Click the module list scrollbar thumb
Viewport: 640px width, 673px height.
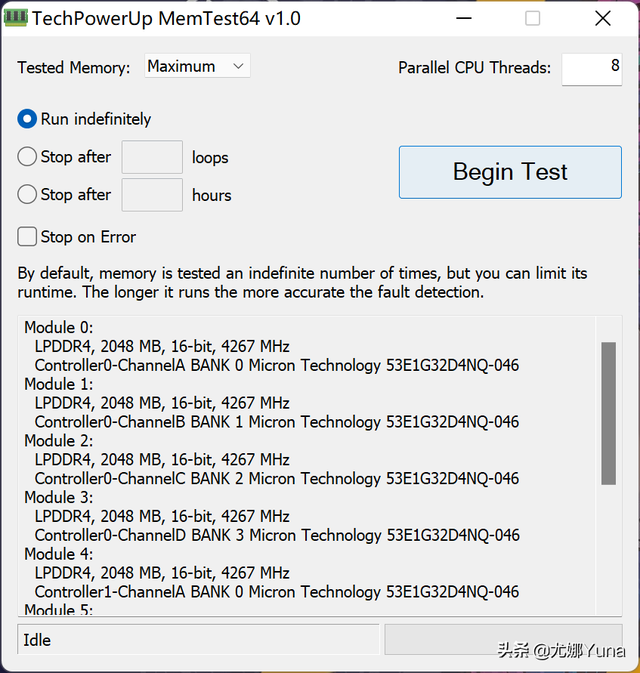(x=608, y=412)
